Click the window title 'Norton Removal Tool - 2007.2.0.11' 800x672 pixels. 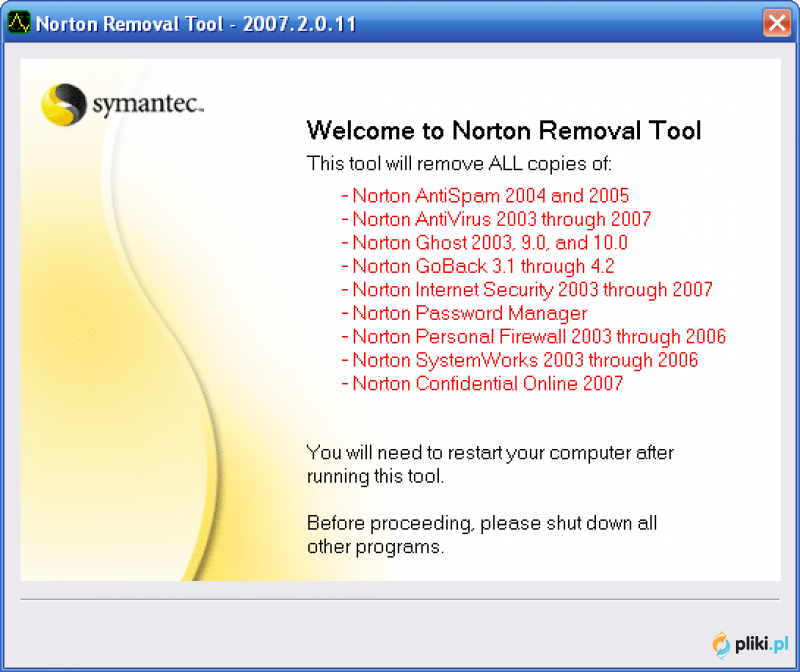point(196,24)
